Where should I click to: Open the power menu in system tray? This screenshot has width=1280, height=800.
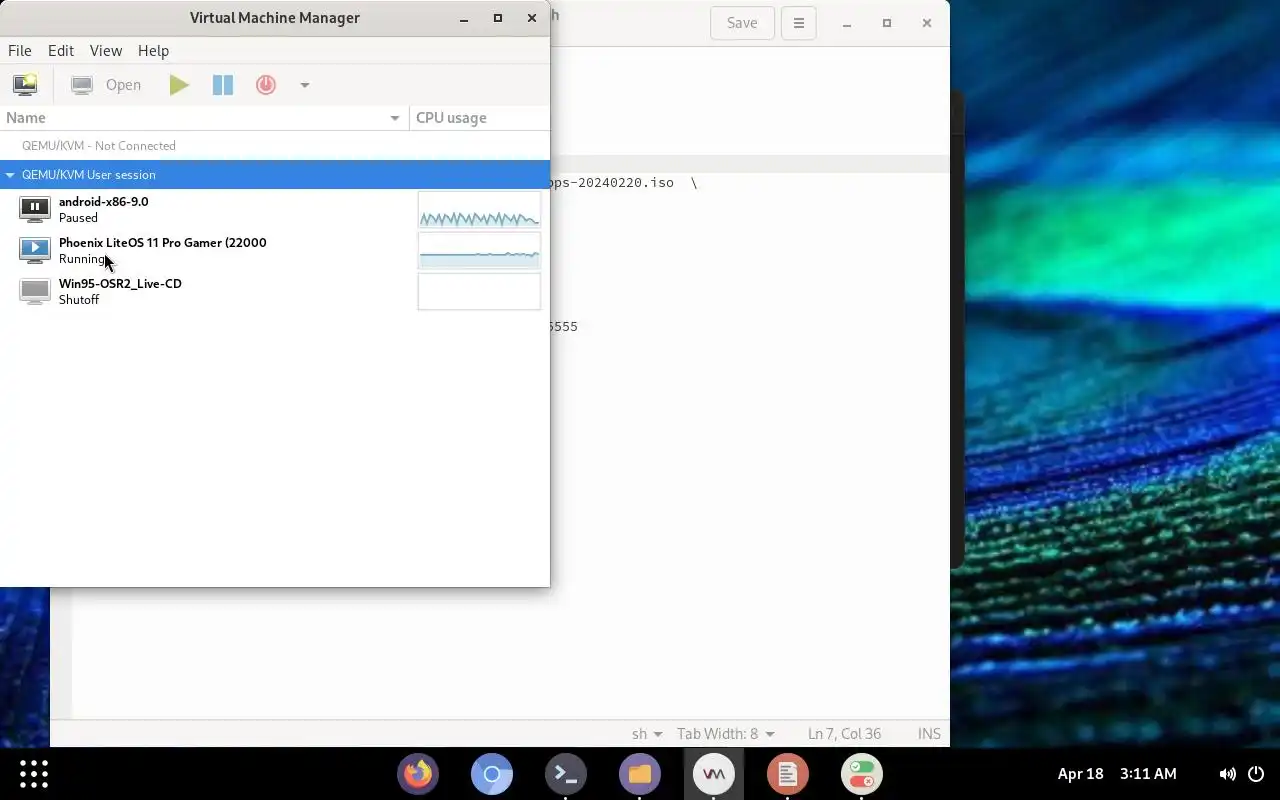point(1257,774)
